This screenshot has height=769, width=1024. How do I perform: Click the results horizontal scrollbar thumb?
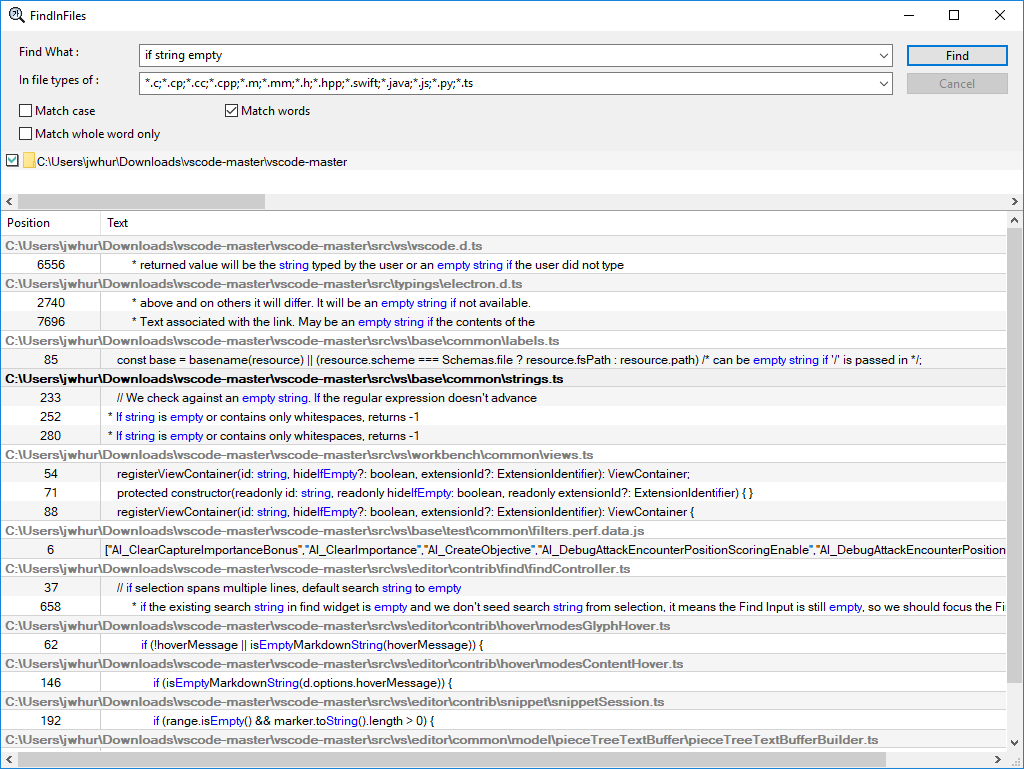coord(452,759)
